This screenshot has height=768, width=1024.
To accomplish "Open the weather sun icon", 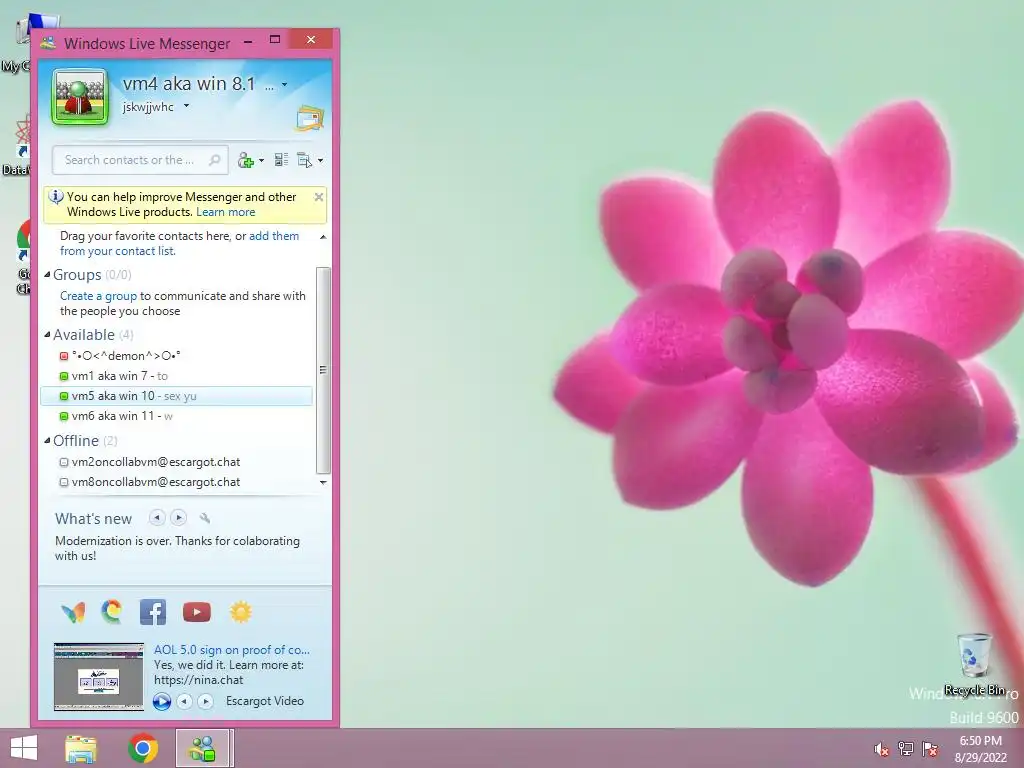I will (x=240, y=612).
